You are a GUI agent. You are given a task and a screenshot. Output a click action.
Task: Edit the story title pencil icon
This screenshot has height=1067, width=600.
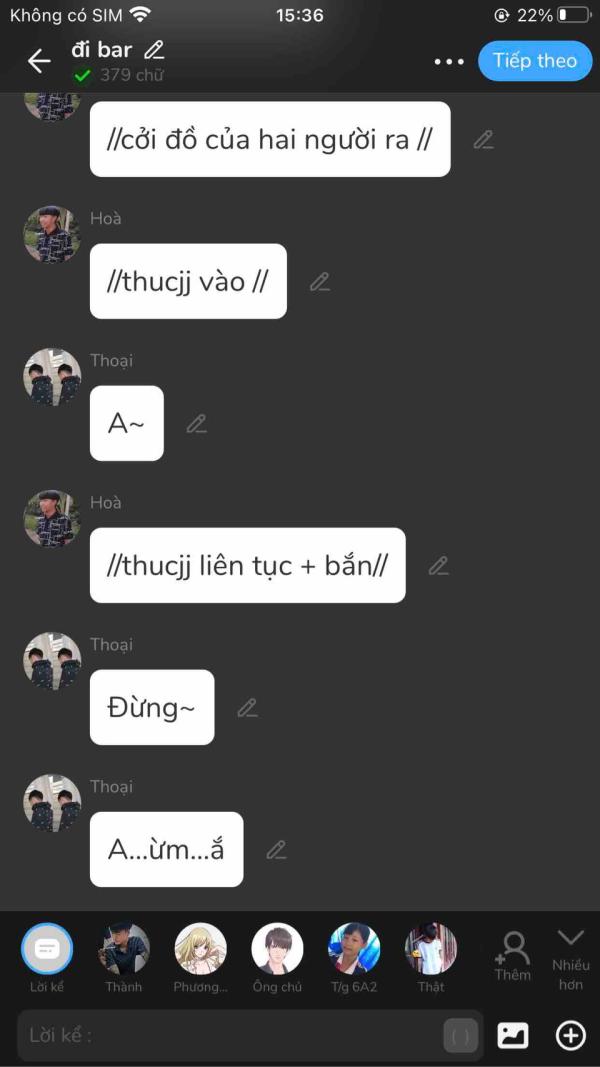click(155, 50)
